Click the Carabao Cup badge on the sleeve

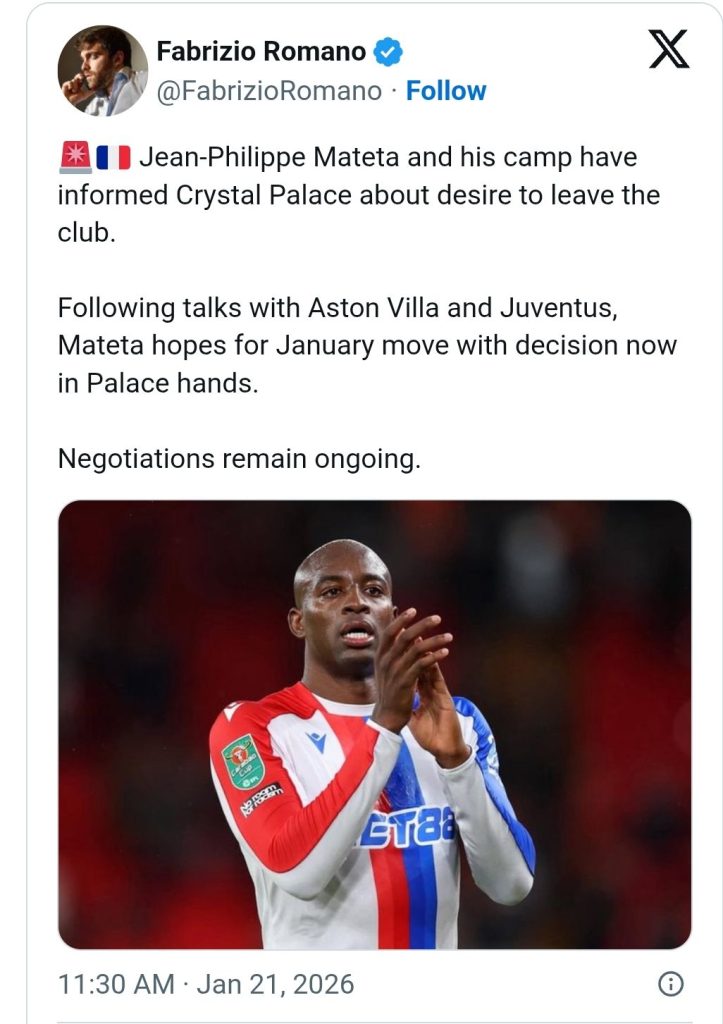pyautogui.click(x=242, y=758)
